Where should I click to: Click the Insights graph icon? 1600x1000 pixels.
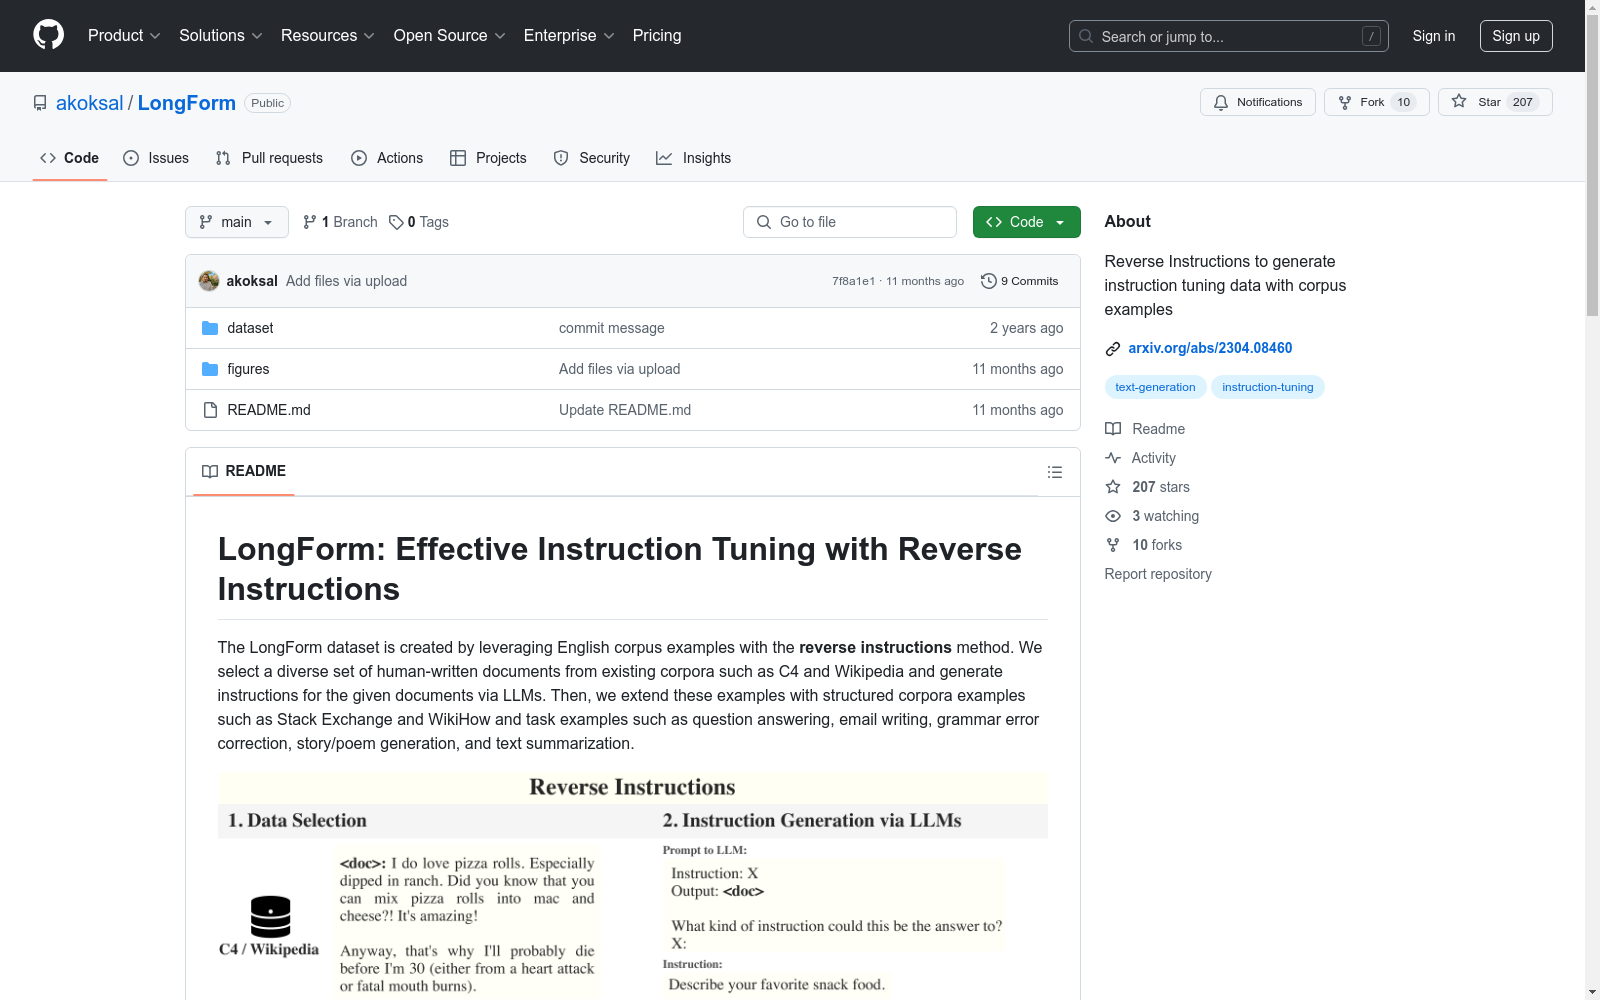click(x=664, y=158)
